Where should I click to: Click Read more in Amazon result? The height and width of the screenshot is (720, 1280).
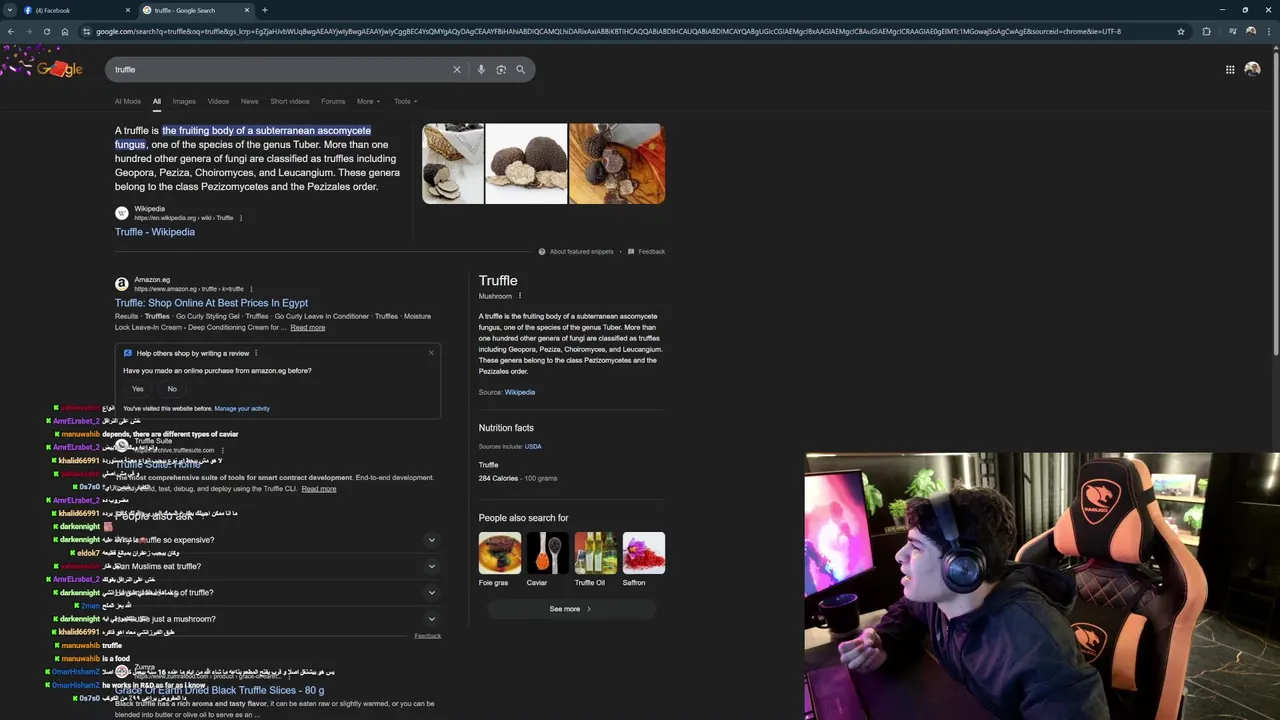point(308,328)
